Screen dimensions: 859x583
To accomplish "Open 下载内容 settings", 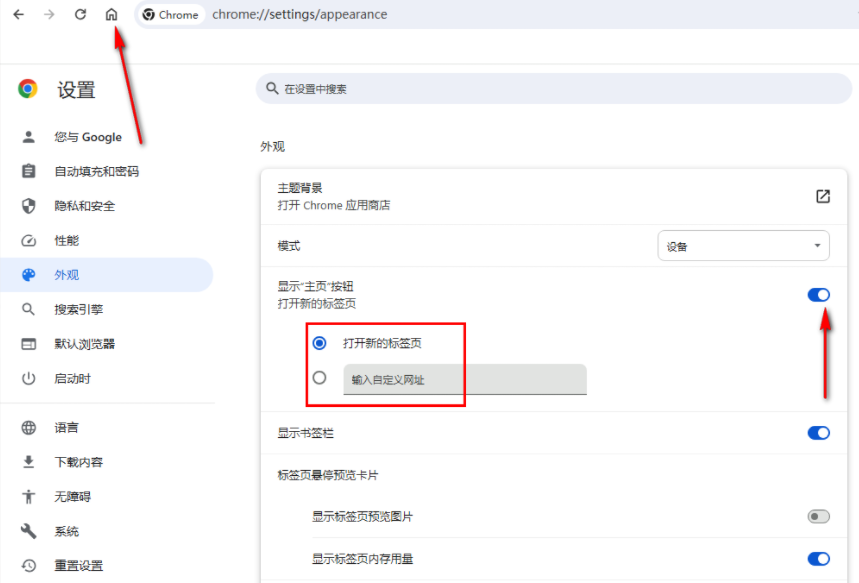I will tap(107, 462).
